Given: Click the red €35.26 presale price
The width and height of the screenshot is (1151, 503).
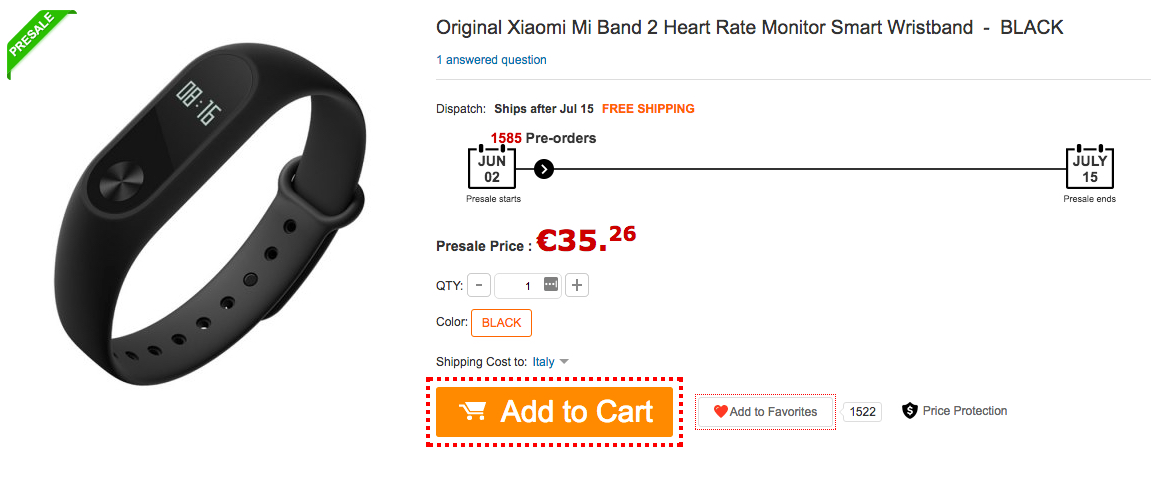Looking at the screenshot, I should tap(586, 241).
